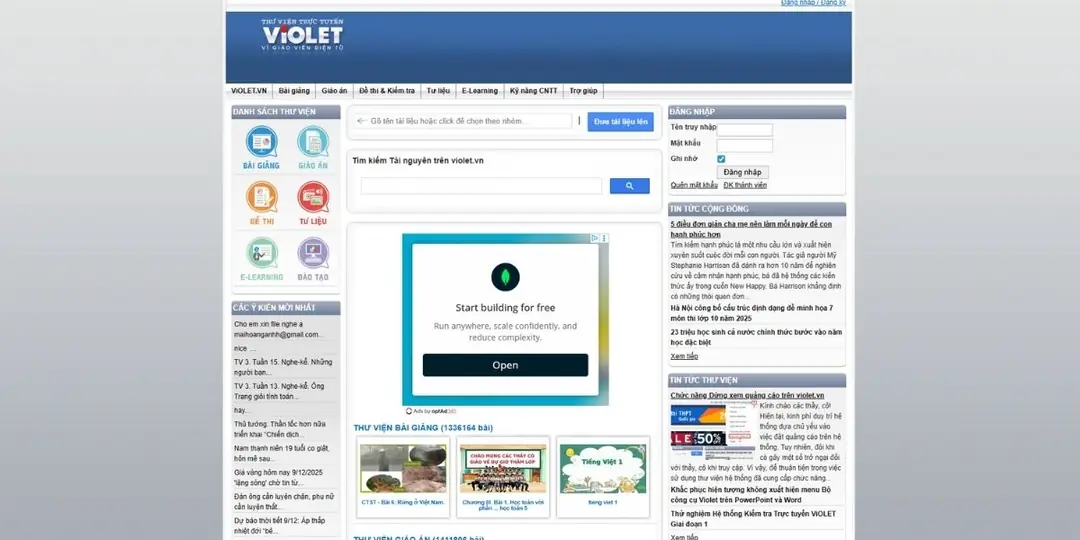Open the E-Learning menu tab

coord(479,91)
